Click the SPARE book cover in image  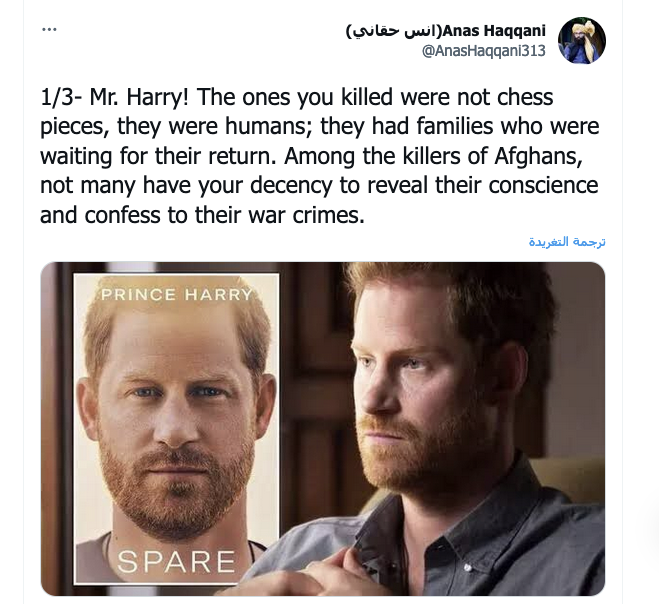[177, 429]
